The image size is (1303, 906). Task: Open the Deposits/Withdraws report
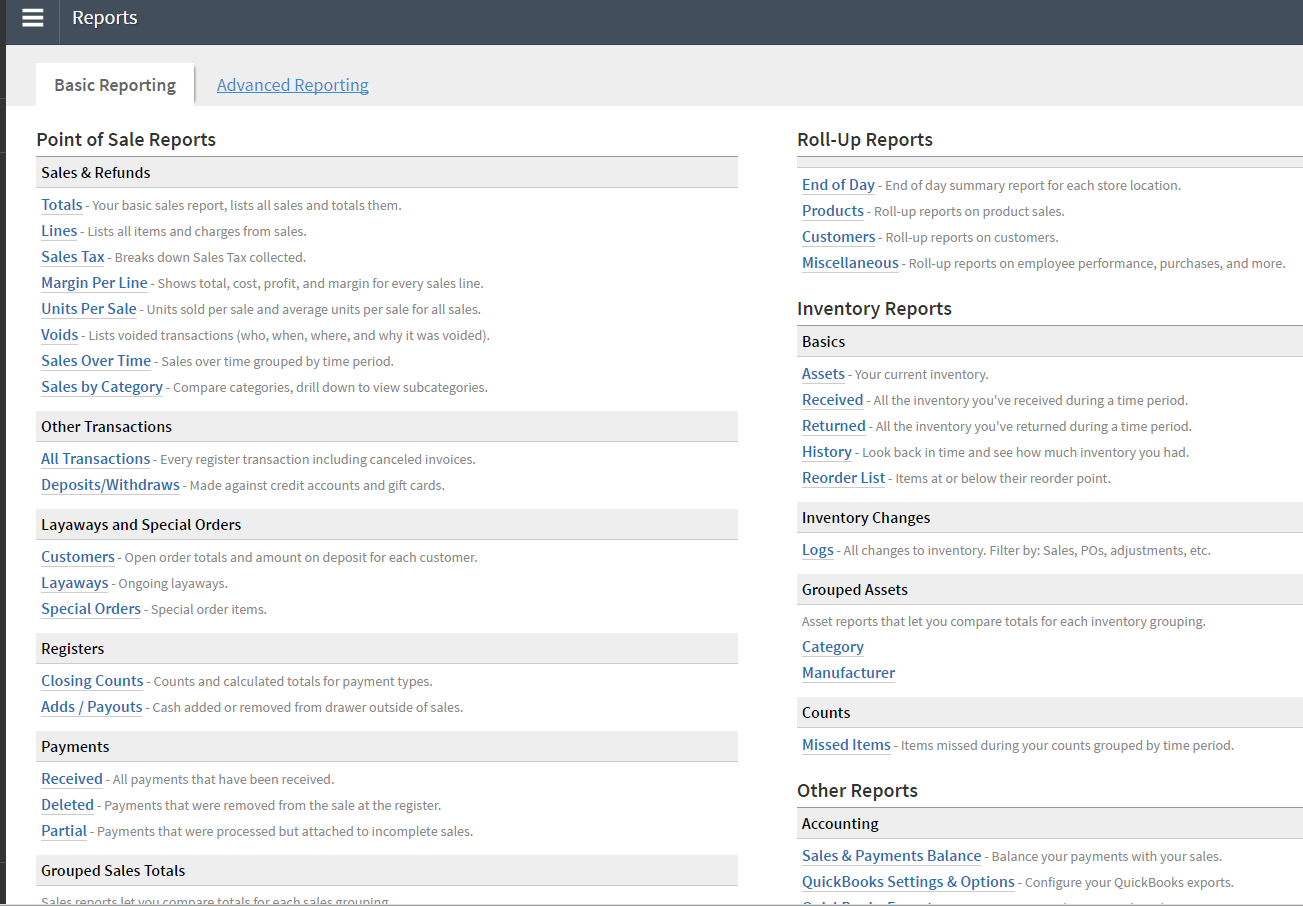coord(111,485)
